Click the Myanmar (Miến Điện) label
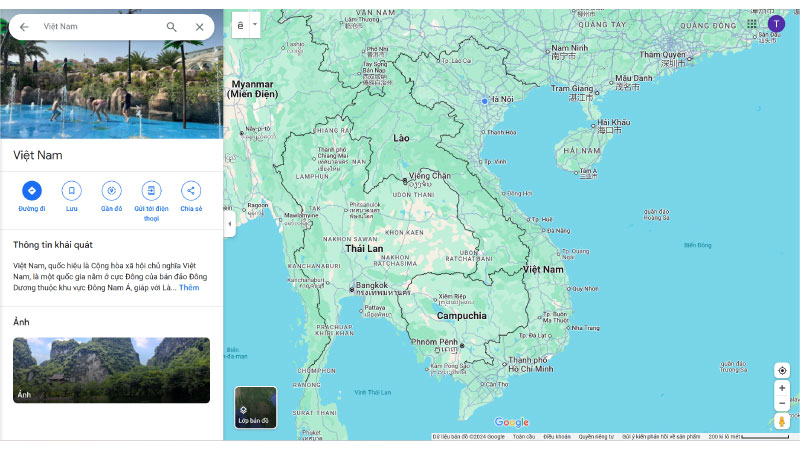The height and width of the screenshot is (450, 800). [x=253, y=89]
